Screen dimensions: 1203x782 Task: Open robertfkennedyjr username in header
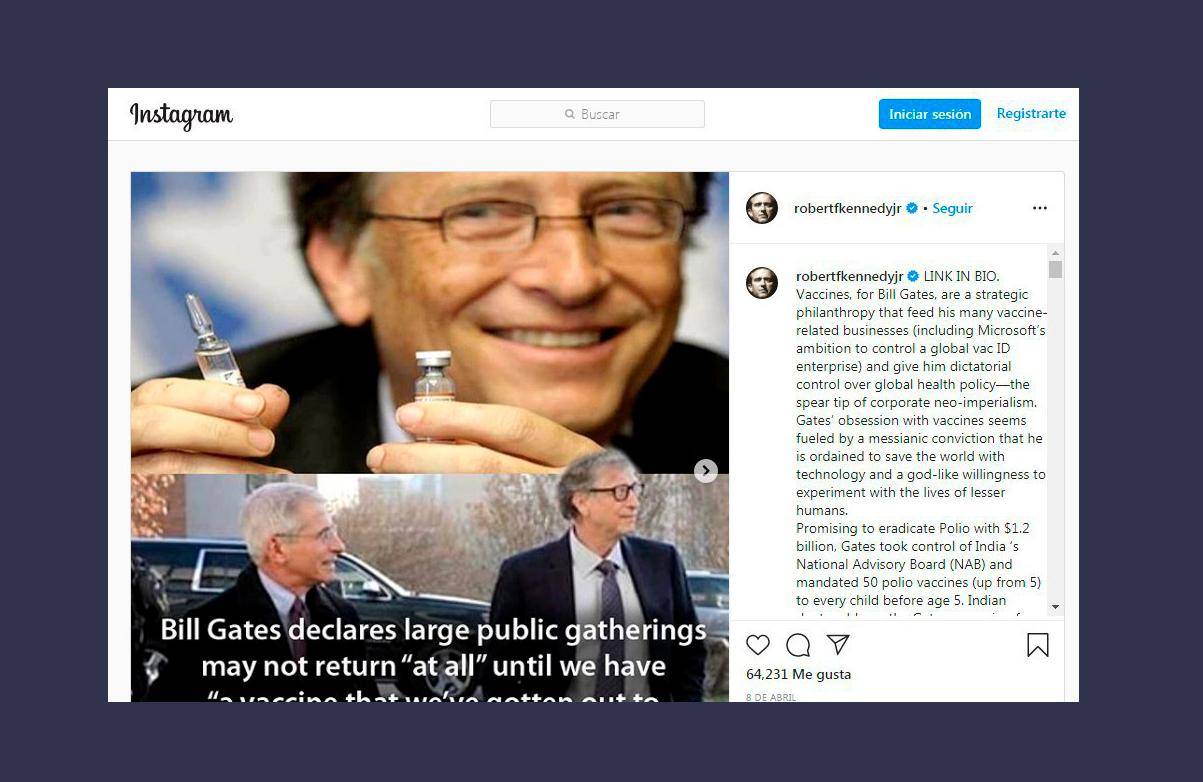click(848, 208)
